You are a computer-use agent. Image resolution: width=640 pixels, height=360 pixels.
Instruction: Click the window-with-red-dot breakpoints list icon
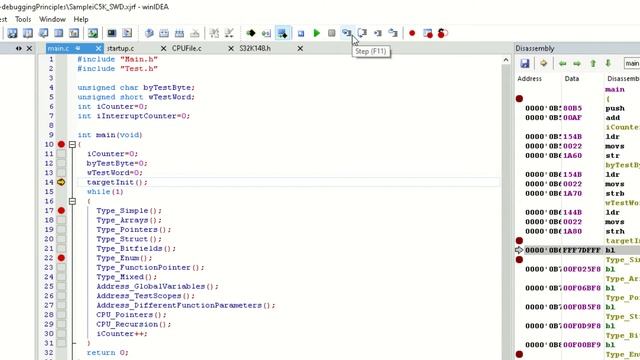pyautogui.click(x=427, y=33)
